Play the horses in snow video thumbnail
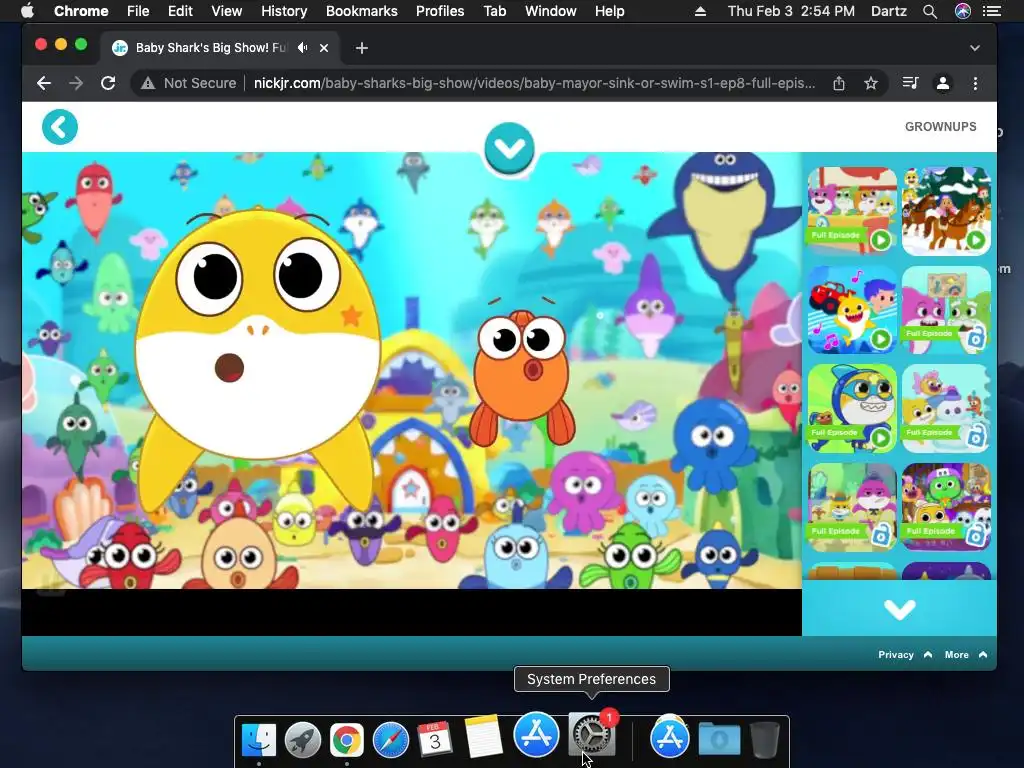This screenshot has height=768, width=1024. (x=946, y=211)
